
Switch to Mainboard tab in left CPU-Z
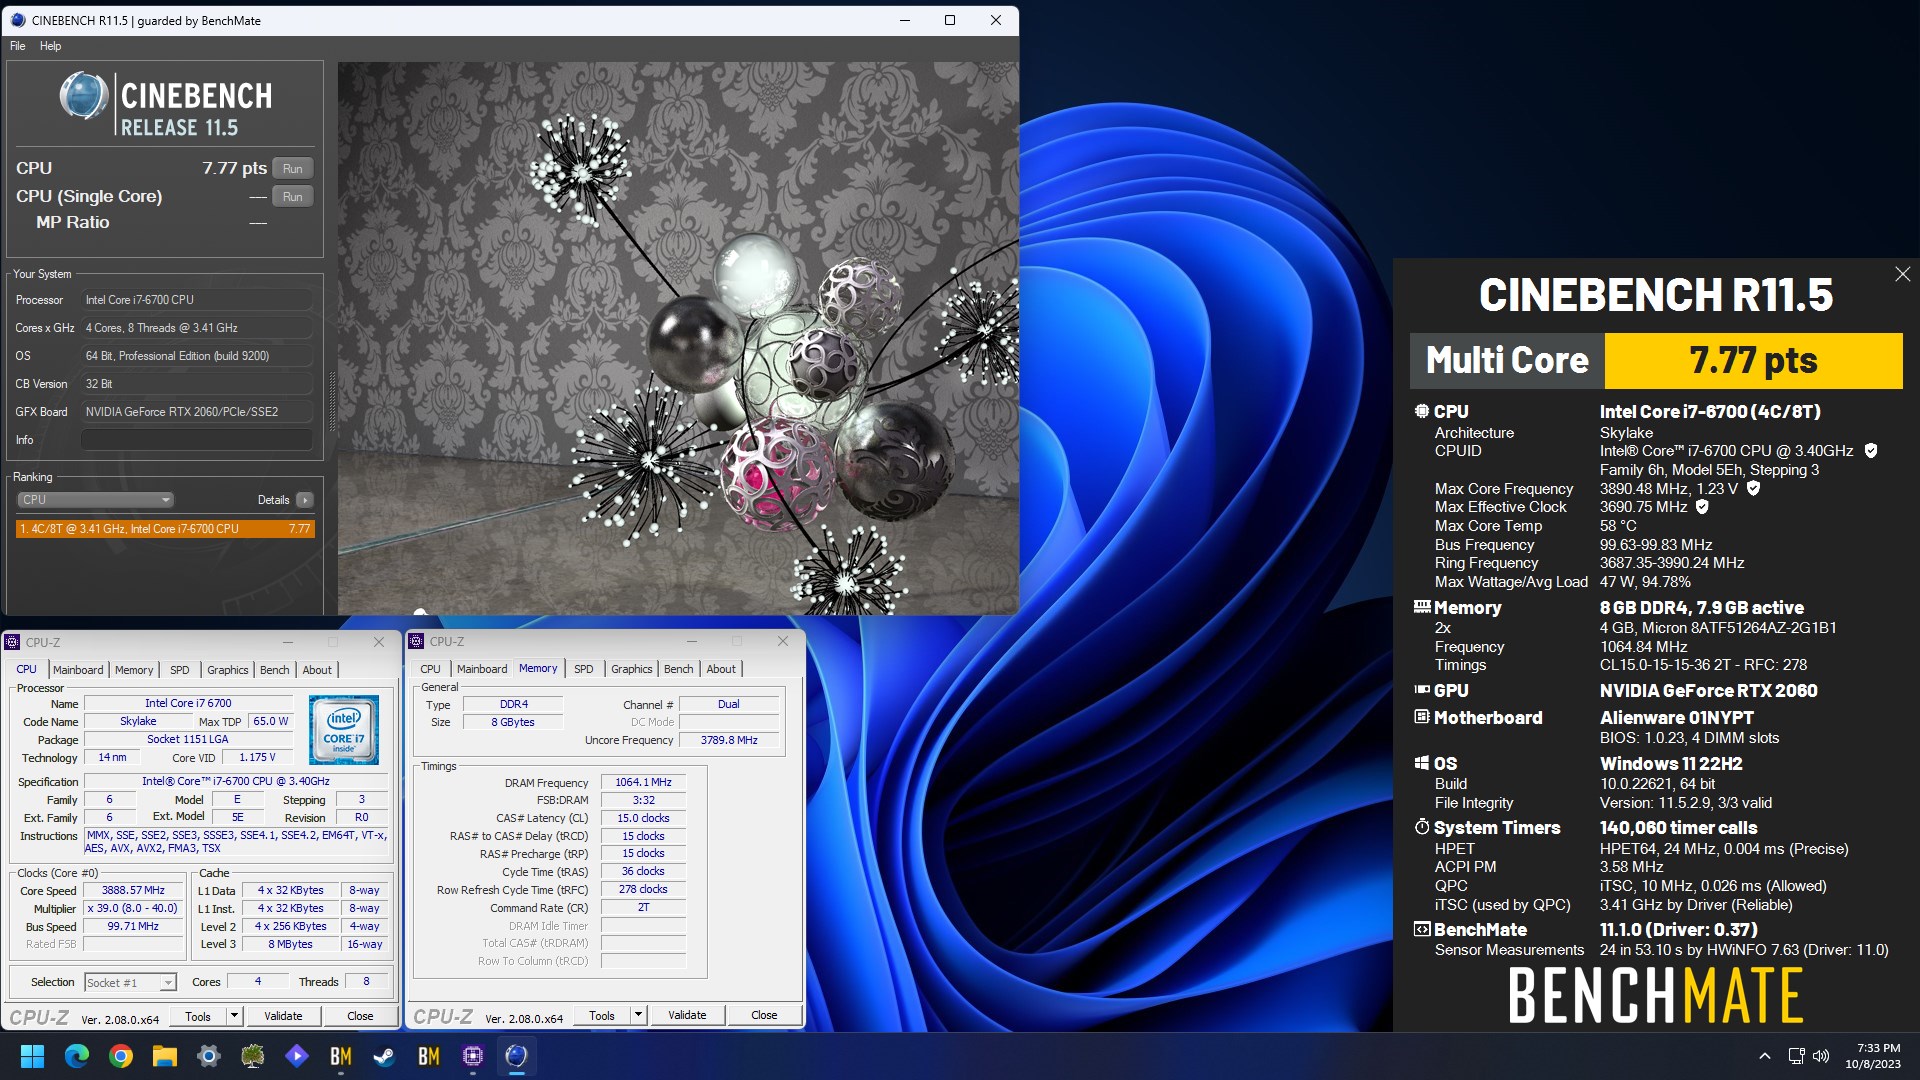coord(78,670)
